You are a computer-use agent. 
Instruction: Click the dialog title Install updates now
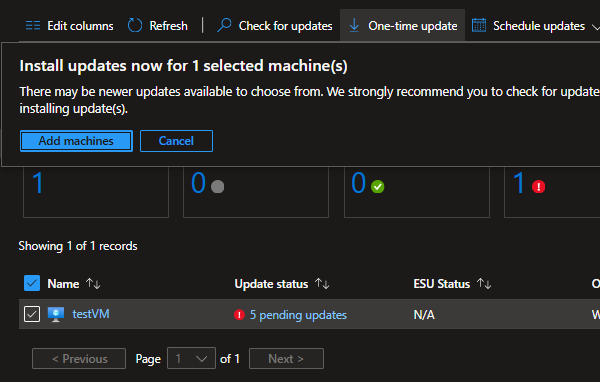[184, 66]
